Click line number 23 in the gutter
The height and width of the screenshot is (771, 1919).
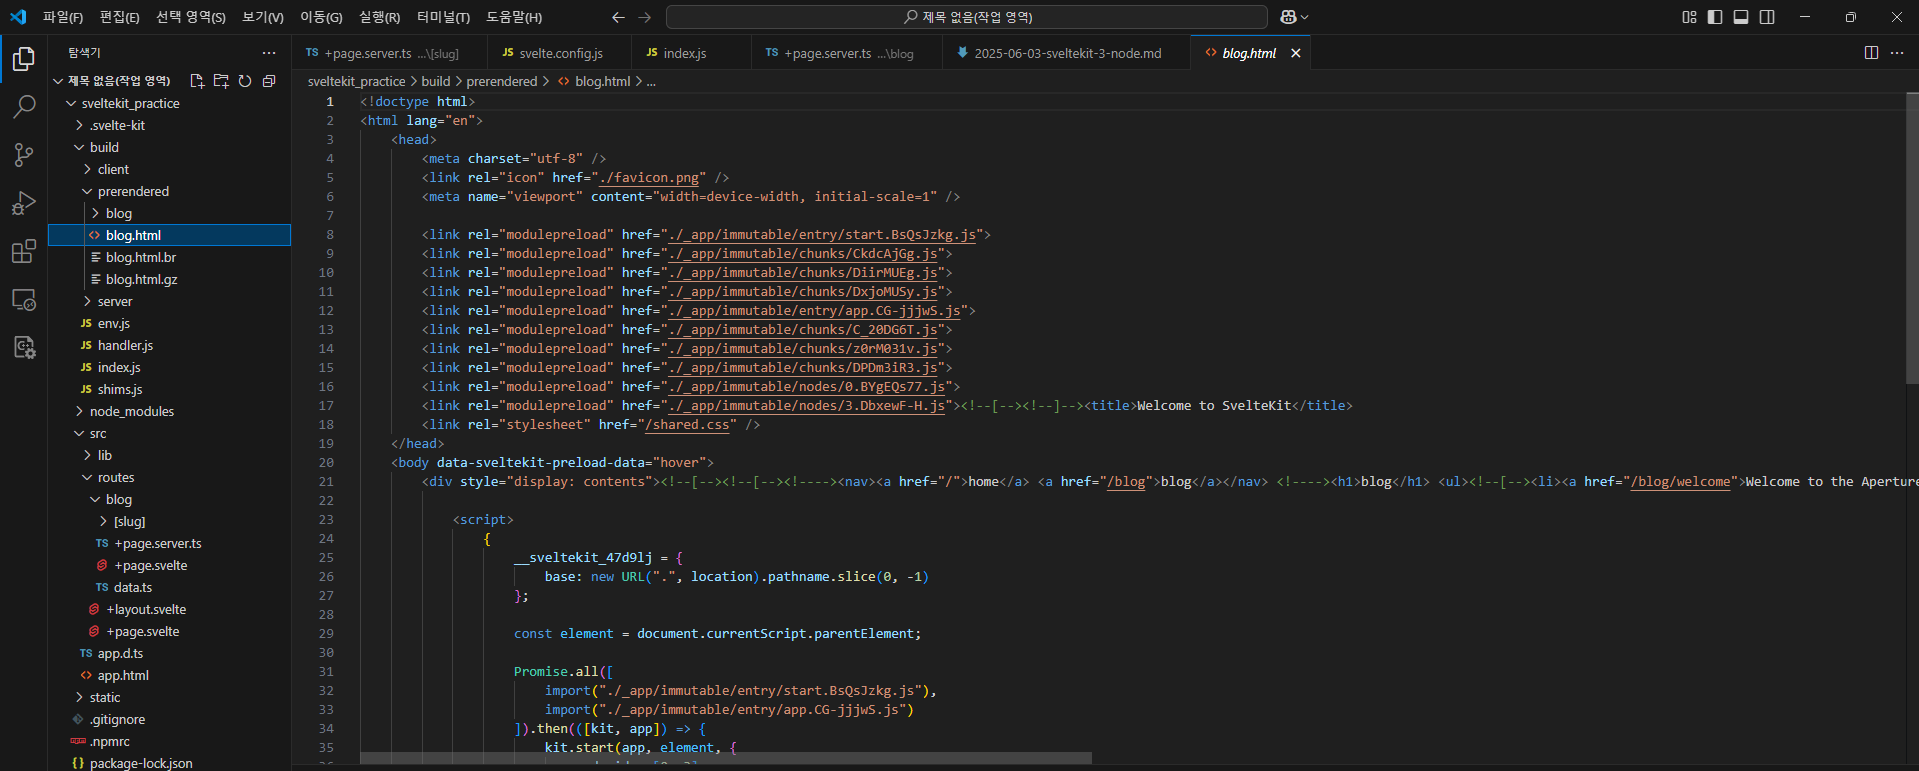tap(326, 519)
